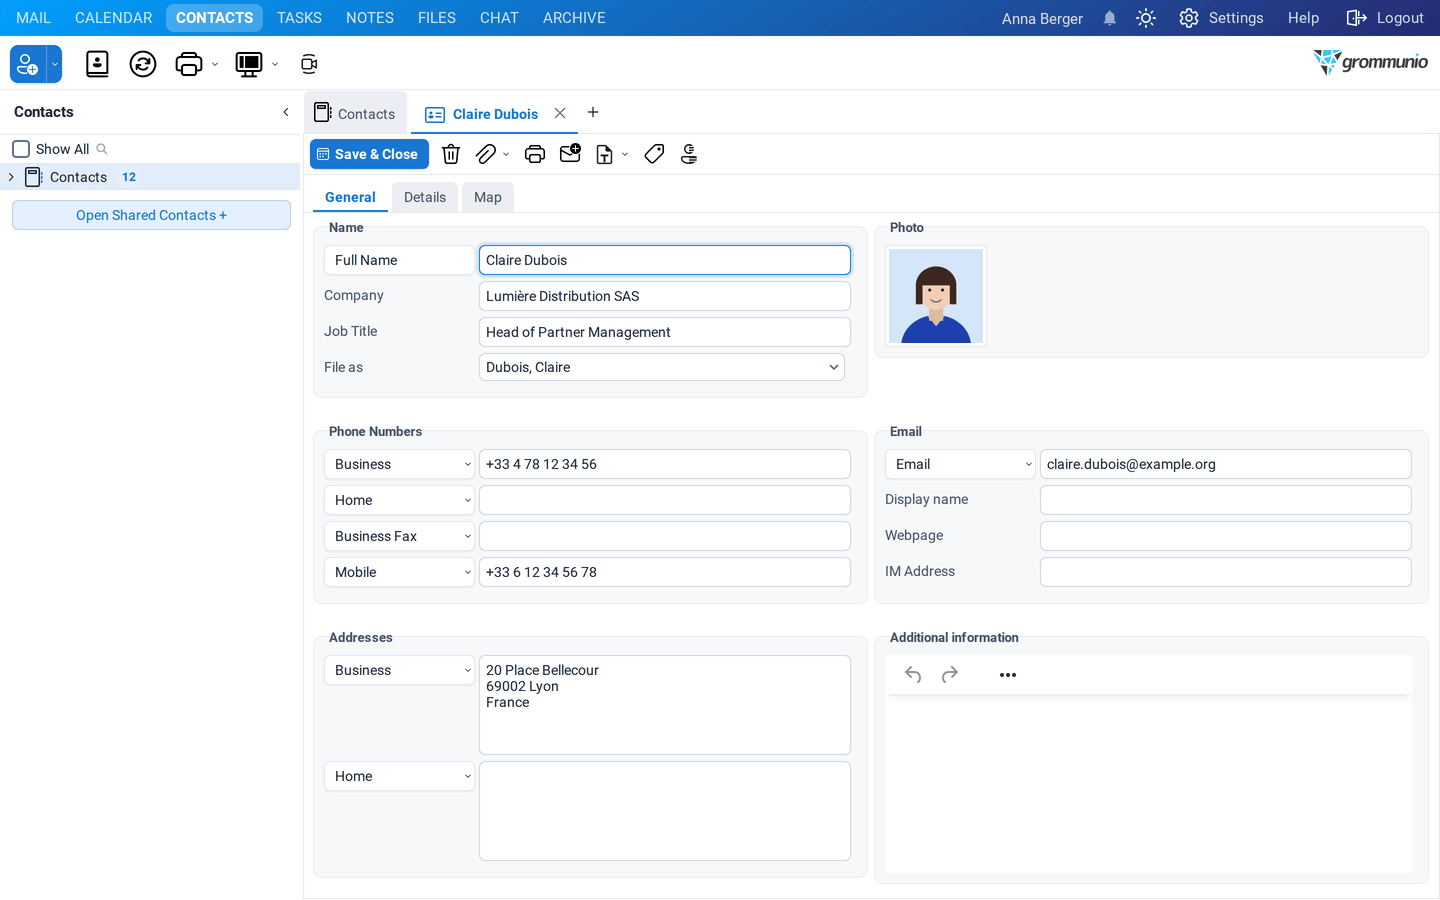Image resolution: width=1440 pixels, height=900 pixels.
Task: Click the refresh sync icon
Action: [x=143, y=64]
